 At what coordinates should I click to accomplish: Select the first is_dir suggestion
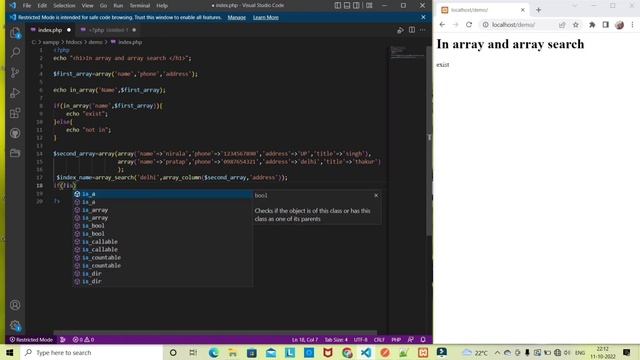click(163, 274)
